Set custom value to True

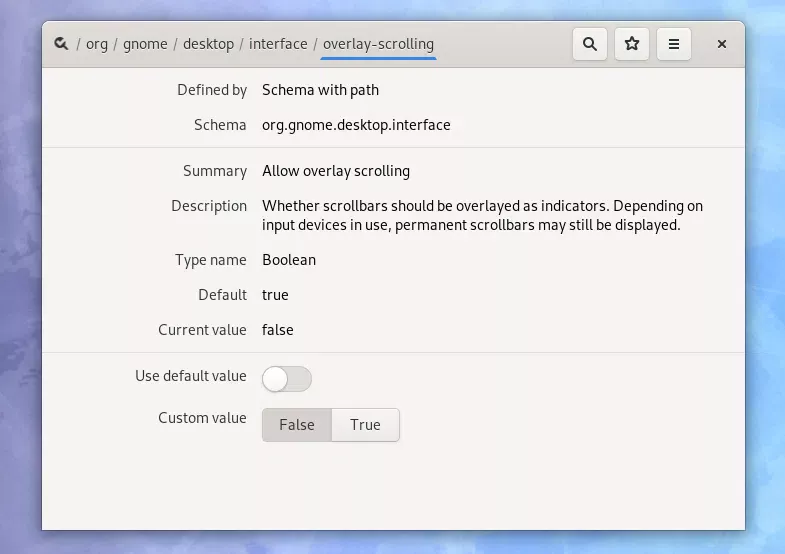365,425
